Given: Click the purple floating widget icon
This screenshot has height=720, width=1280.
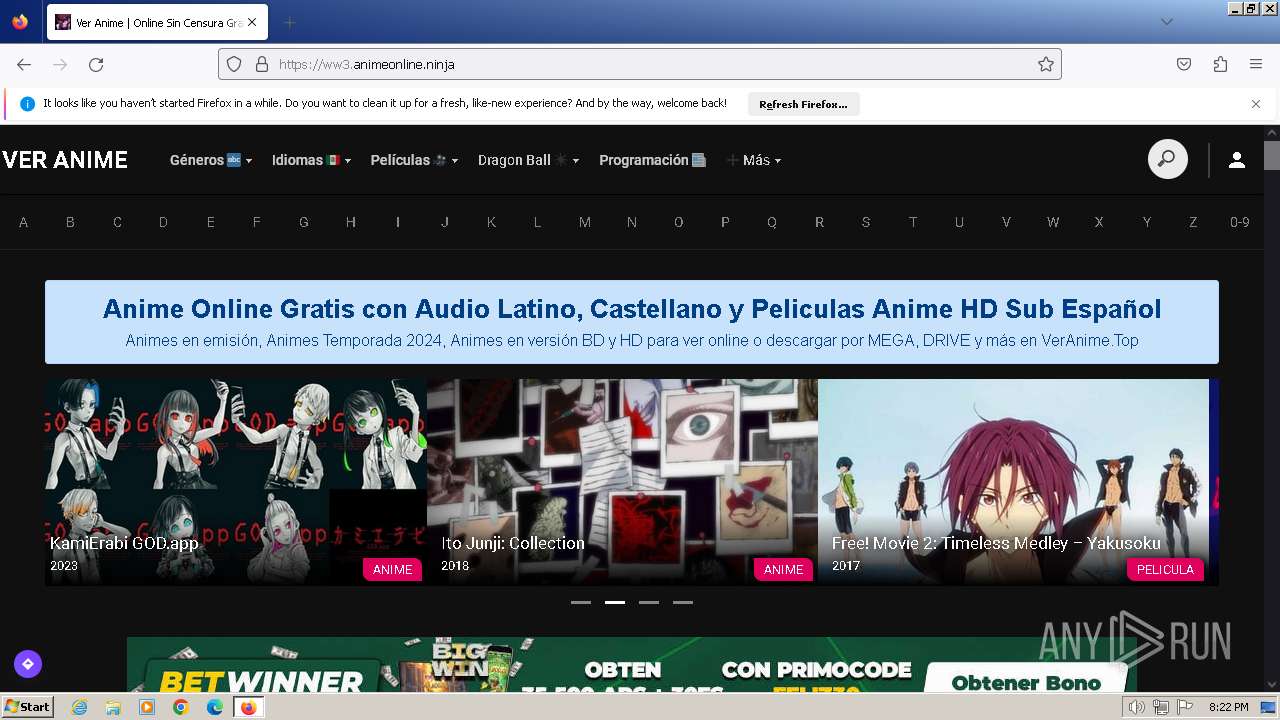Looking at the screenshot, I should click(28, 663).
